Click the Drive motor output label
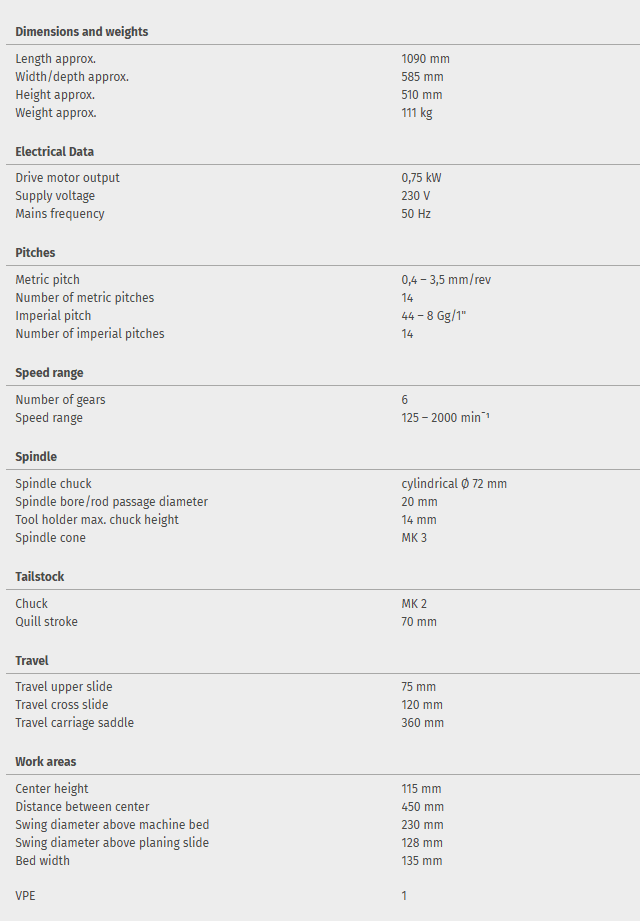Viewport: 640px width, 921px height. pos(67,178)
